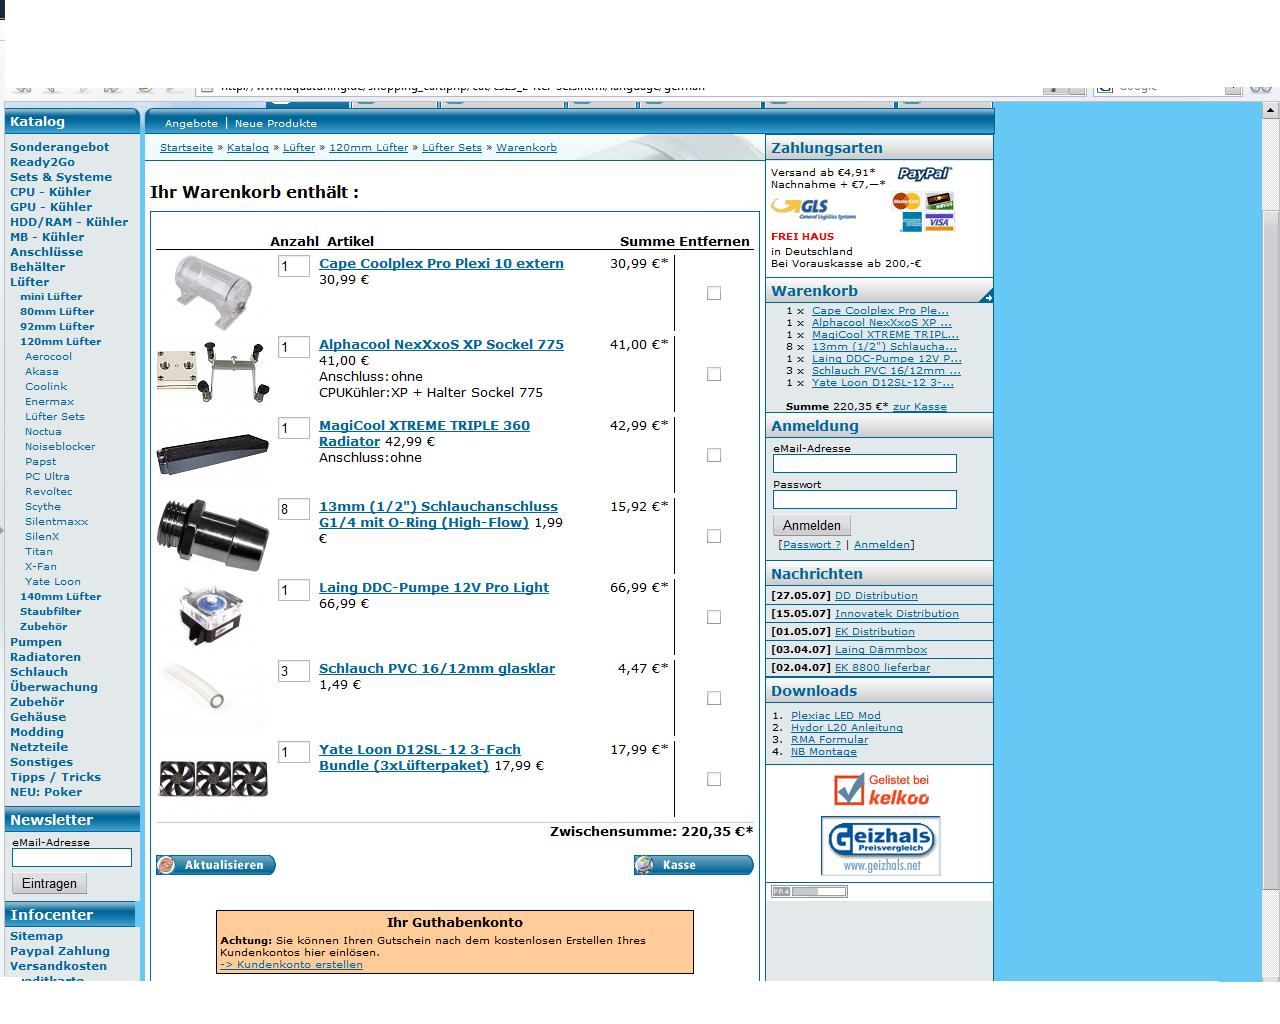
Task: Open Staubfilter subcategory
Action: coord(51,612)
